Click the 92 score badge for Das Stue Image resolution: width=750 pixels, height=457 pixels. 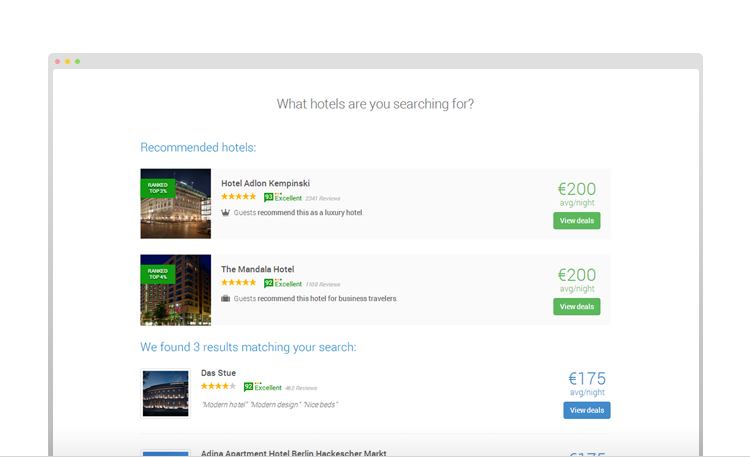248,387
